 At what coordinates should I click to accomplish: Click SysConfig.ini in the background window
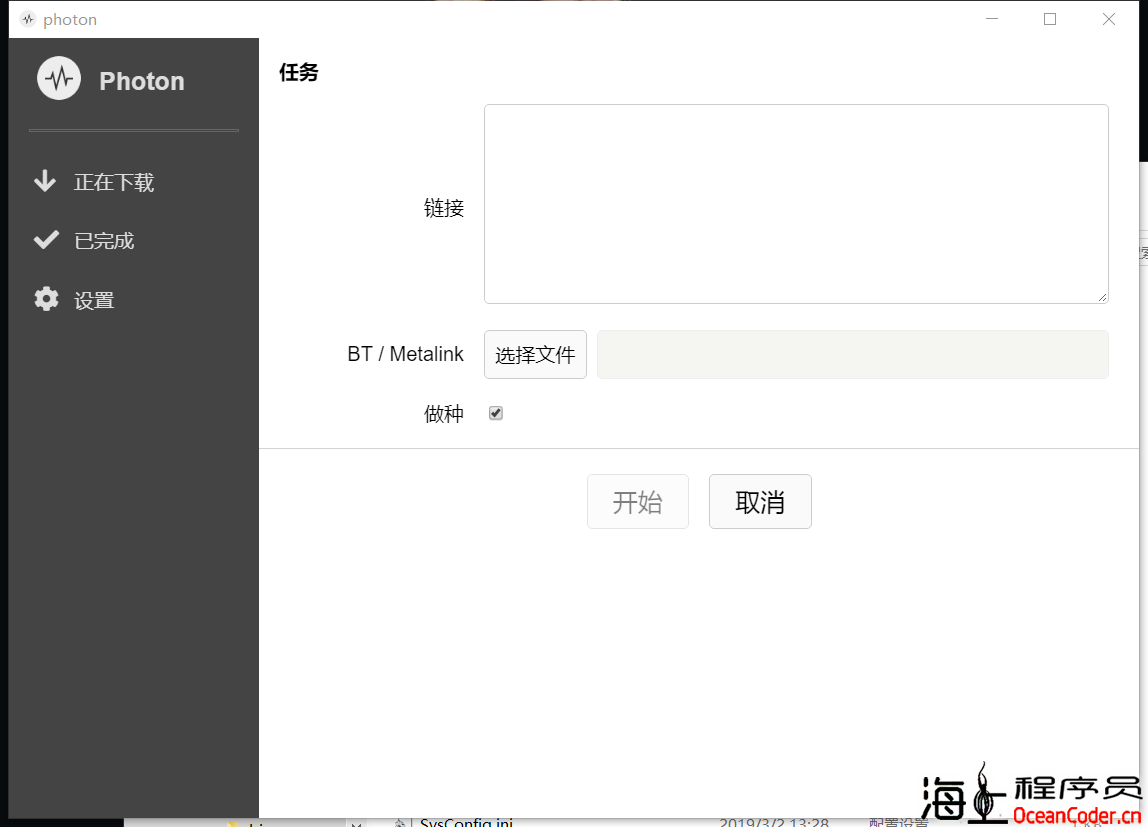466,822
